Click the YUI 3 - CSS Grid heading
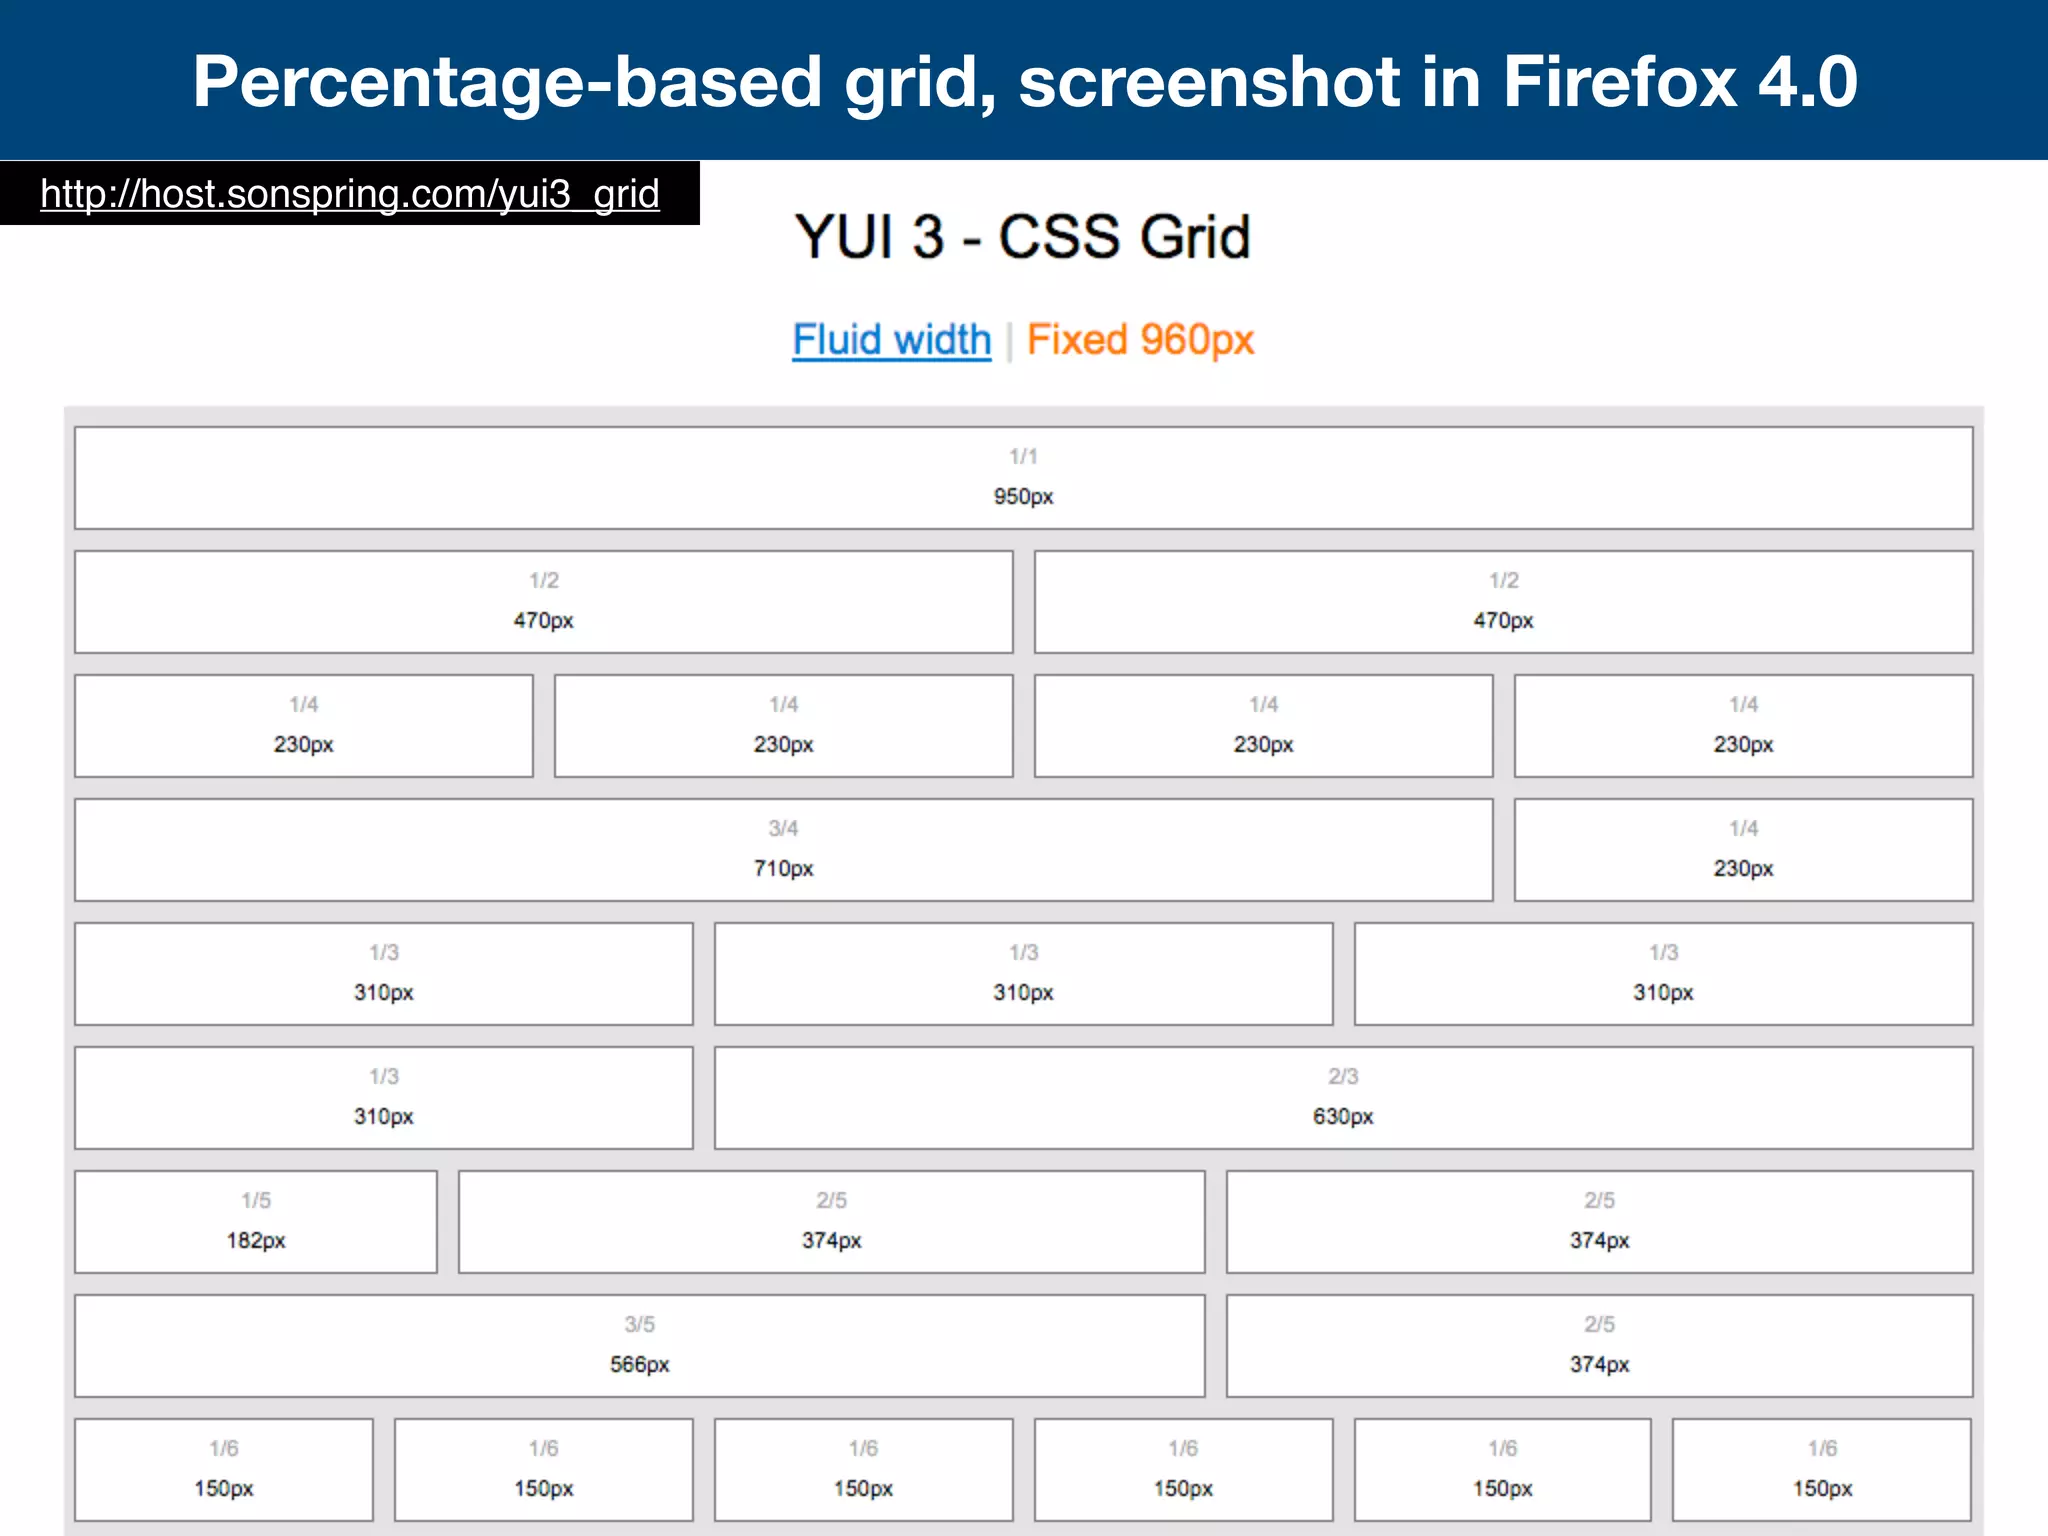This screenshot has width=2048, height=1536. pos(1023,237)
